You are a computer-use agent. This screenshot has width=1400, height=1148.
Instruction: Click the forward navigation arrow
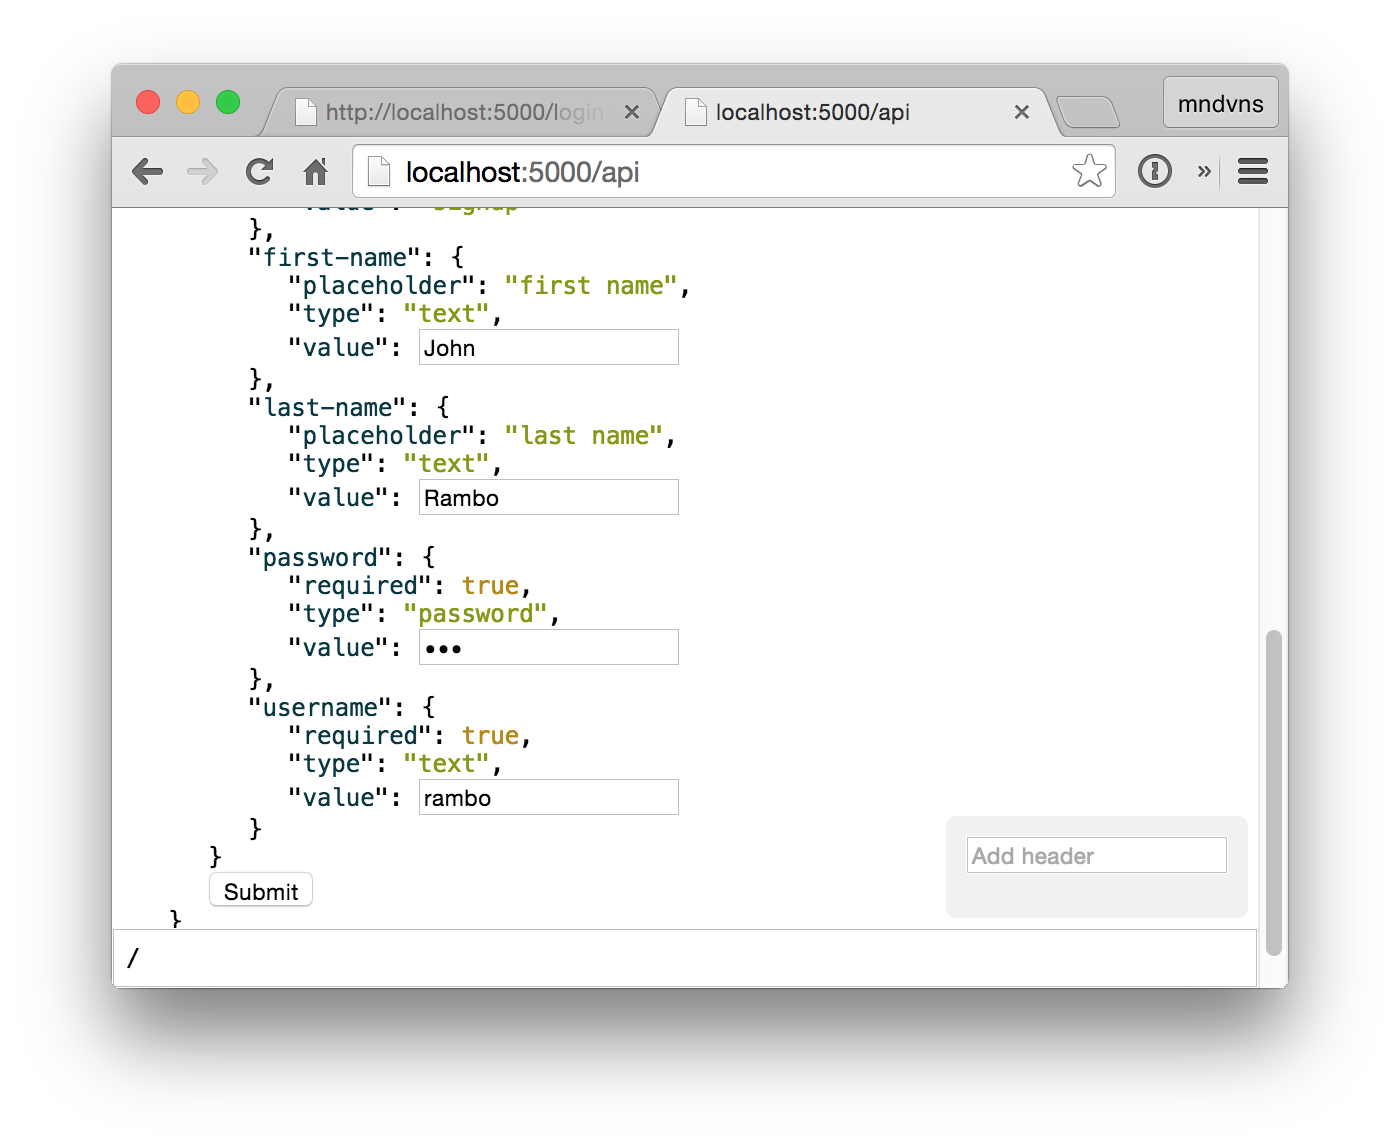point(203,172)
